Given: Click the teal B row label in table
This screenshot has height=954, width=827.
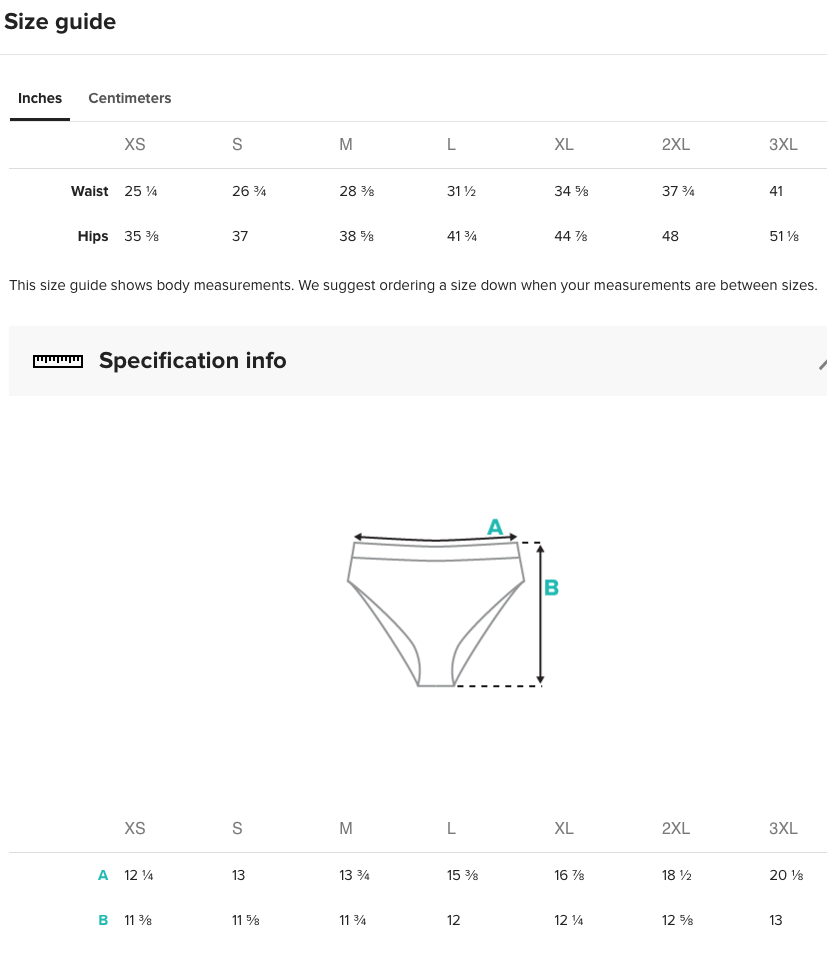Looking at the screenshot, I should pos(103,921).
